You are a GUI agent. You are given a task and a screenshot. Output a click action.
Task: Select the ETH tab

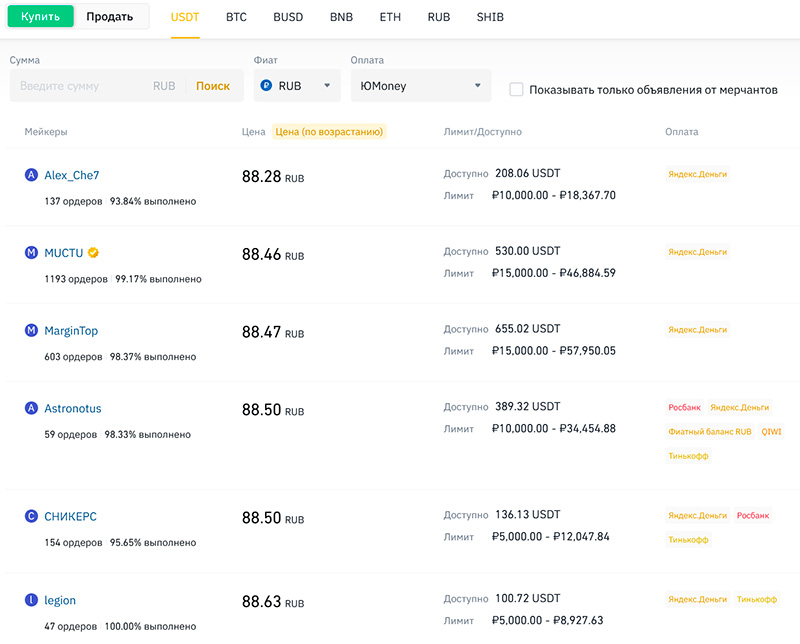coord(390,18)
